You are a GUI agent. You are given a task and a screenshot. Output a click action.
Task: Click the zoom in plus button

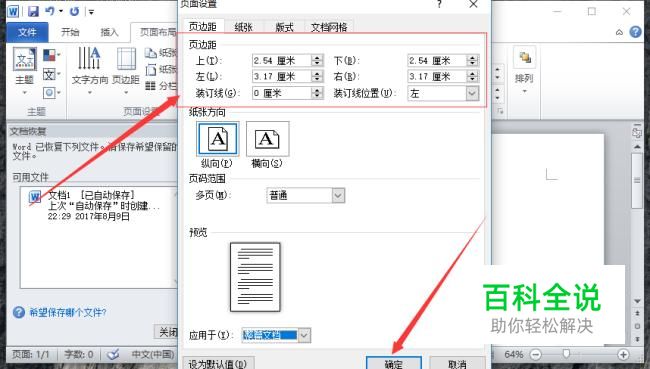(x=623, y=354)
